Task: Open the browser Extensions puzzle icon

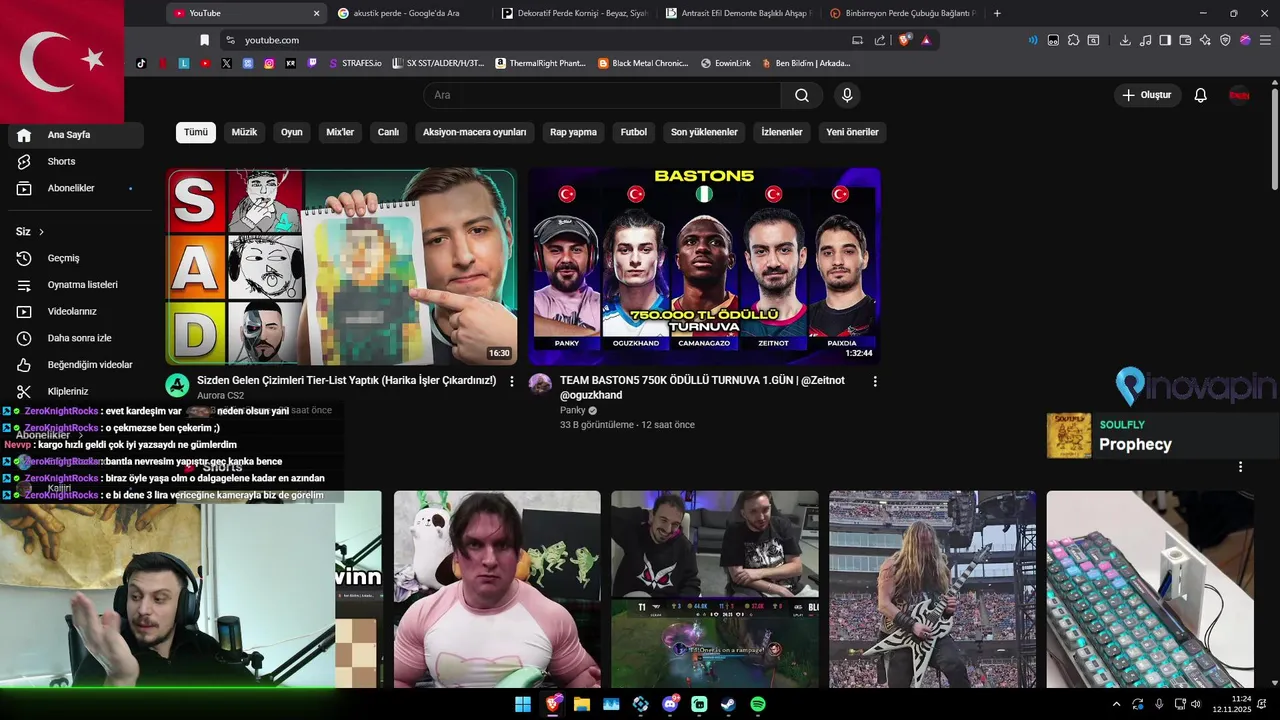Action: 1073,40
